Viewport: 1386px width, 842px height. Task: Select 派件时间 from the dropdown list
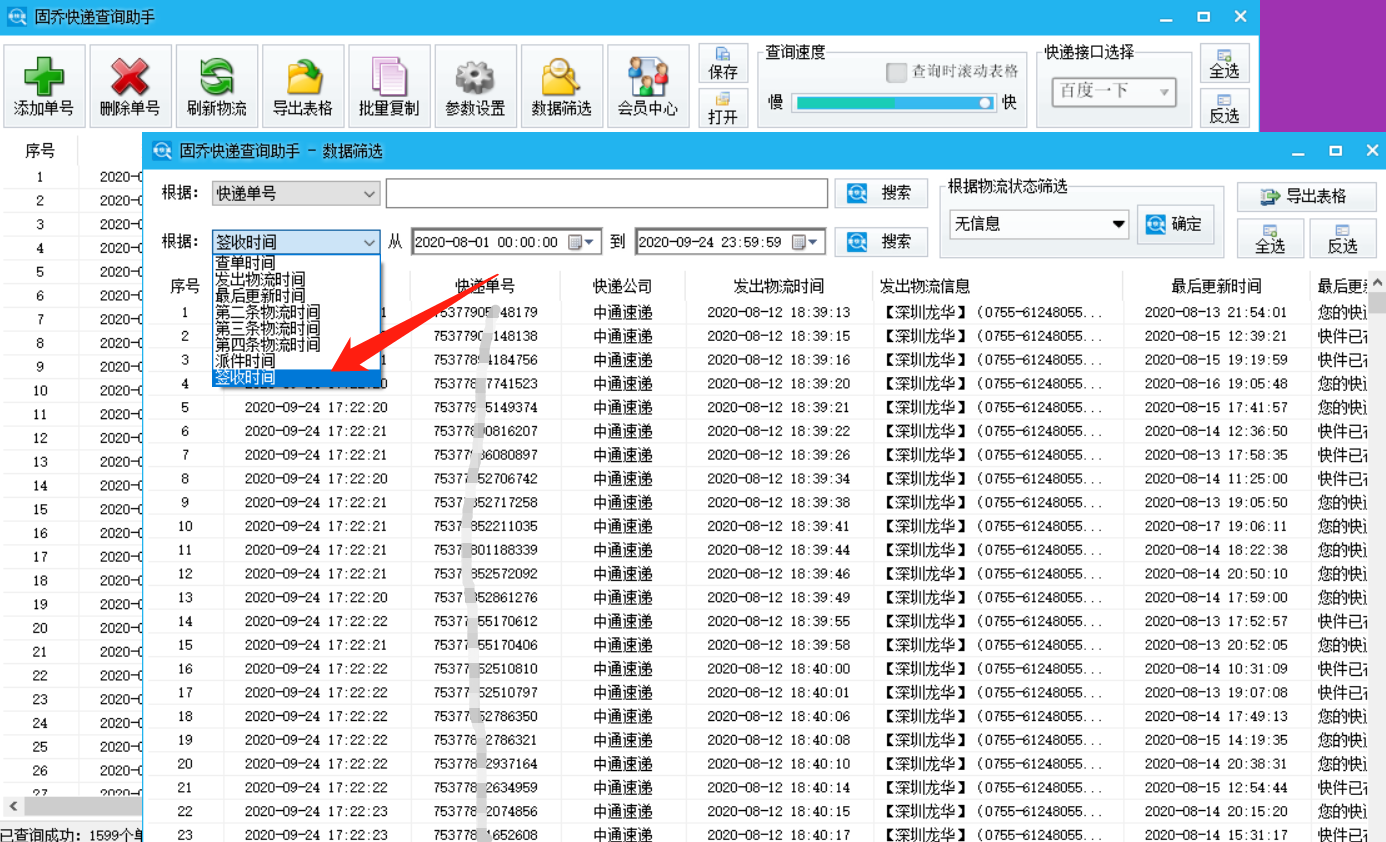296,360
